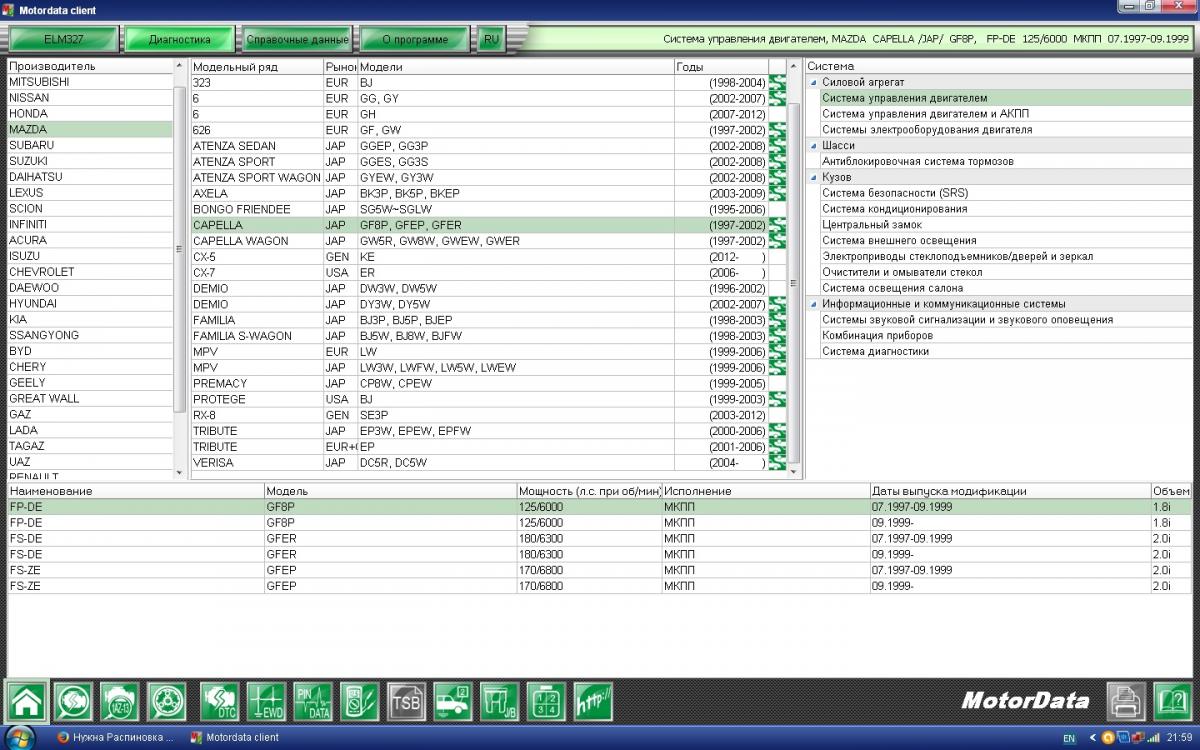Click the tray clock showing 21:59
Image resolution: width=1200 pixels, height=750 pixels.
tap(1179, 738)
